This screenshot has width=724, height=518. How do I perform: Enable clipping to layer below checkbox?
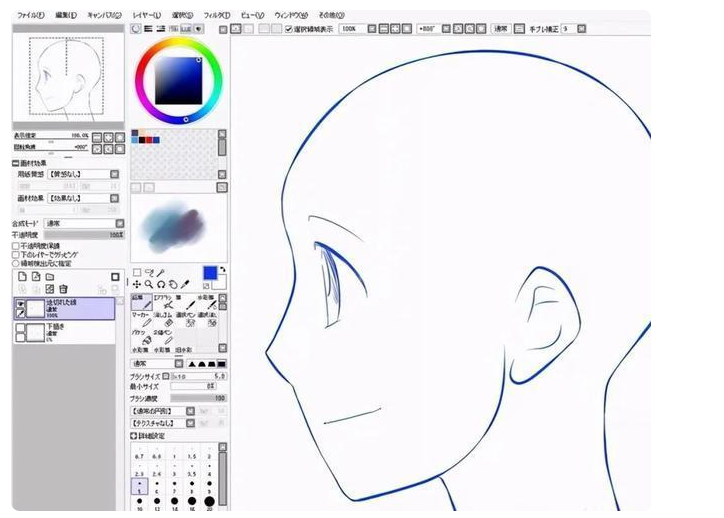tap(16, 254)
